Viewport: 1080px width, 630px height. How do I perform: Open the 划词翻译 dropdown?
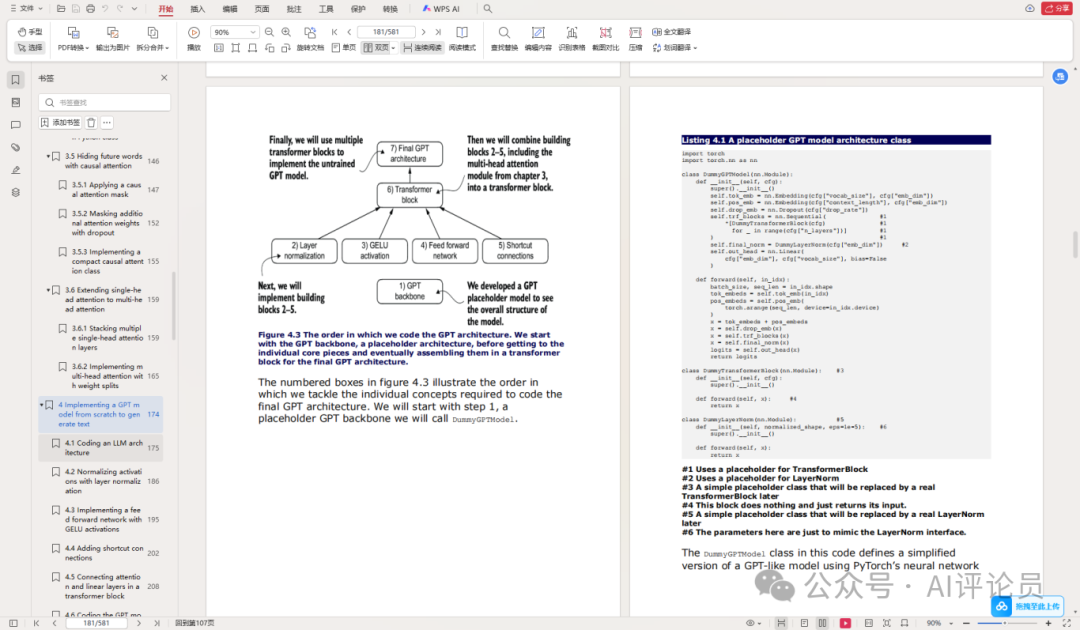(675, 48)
